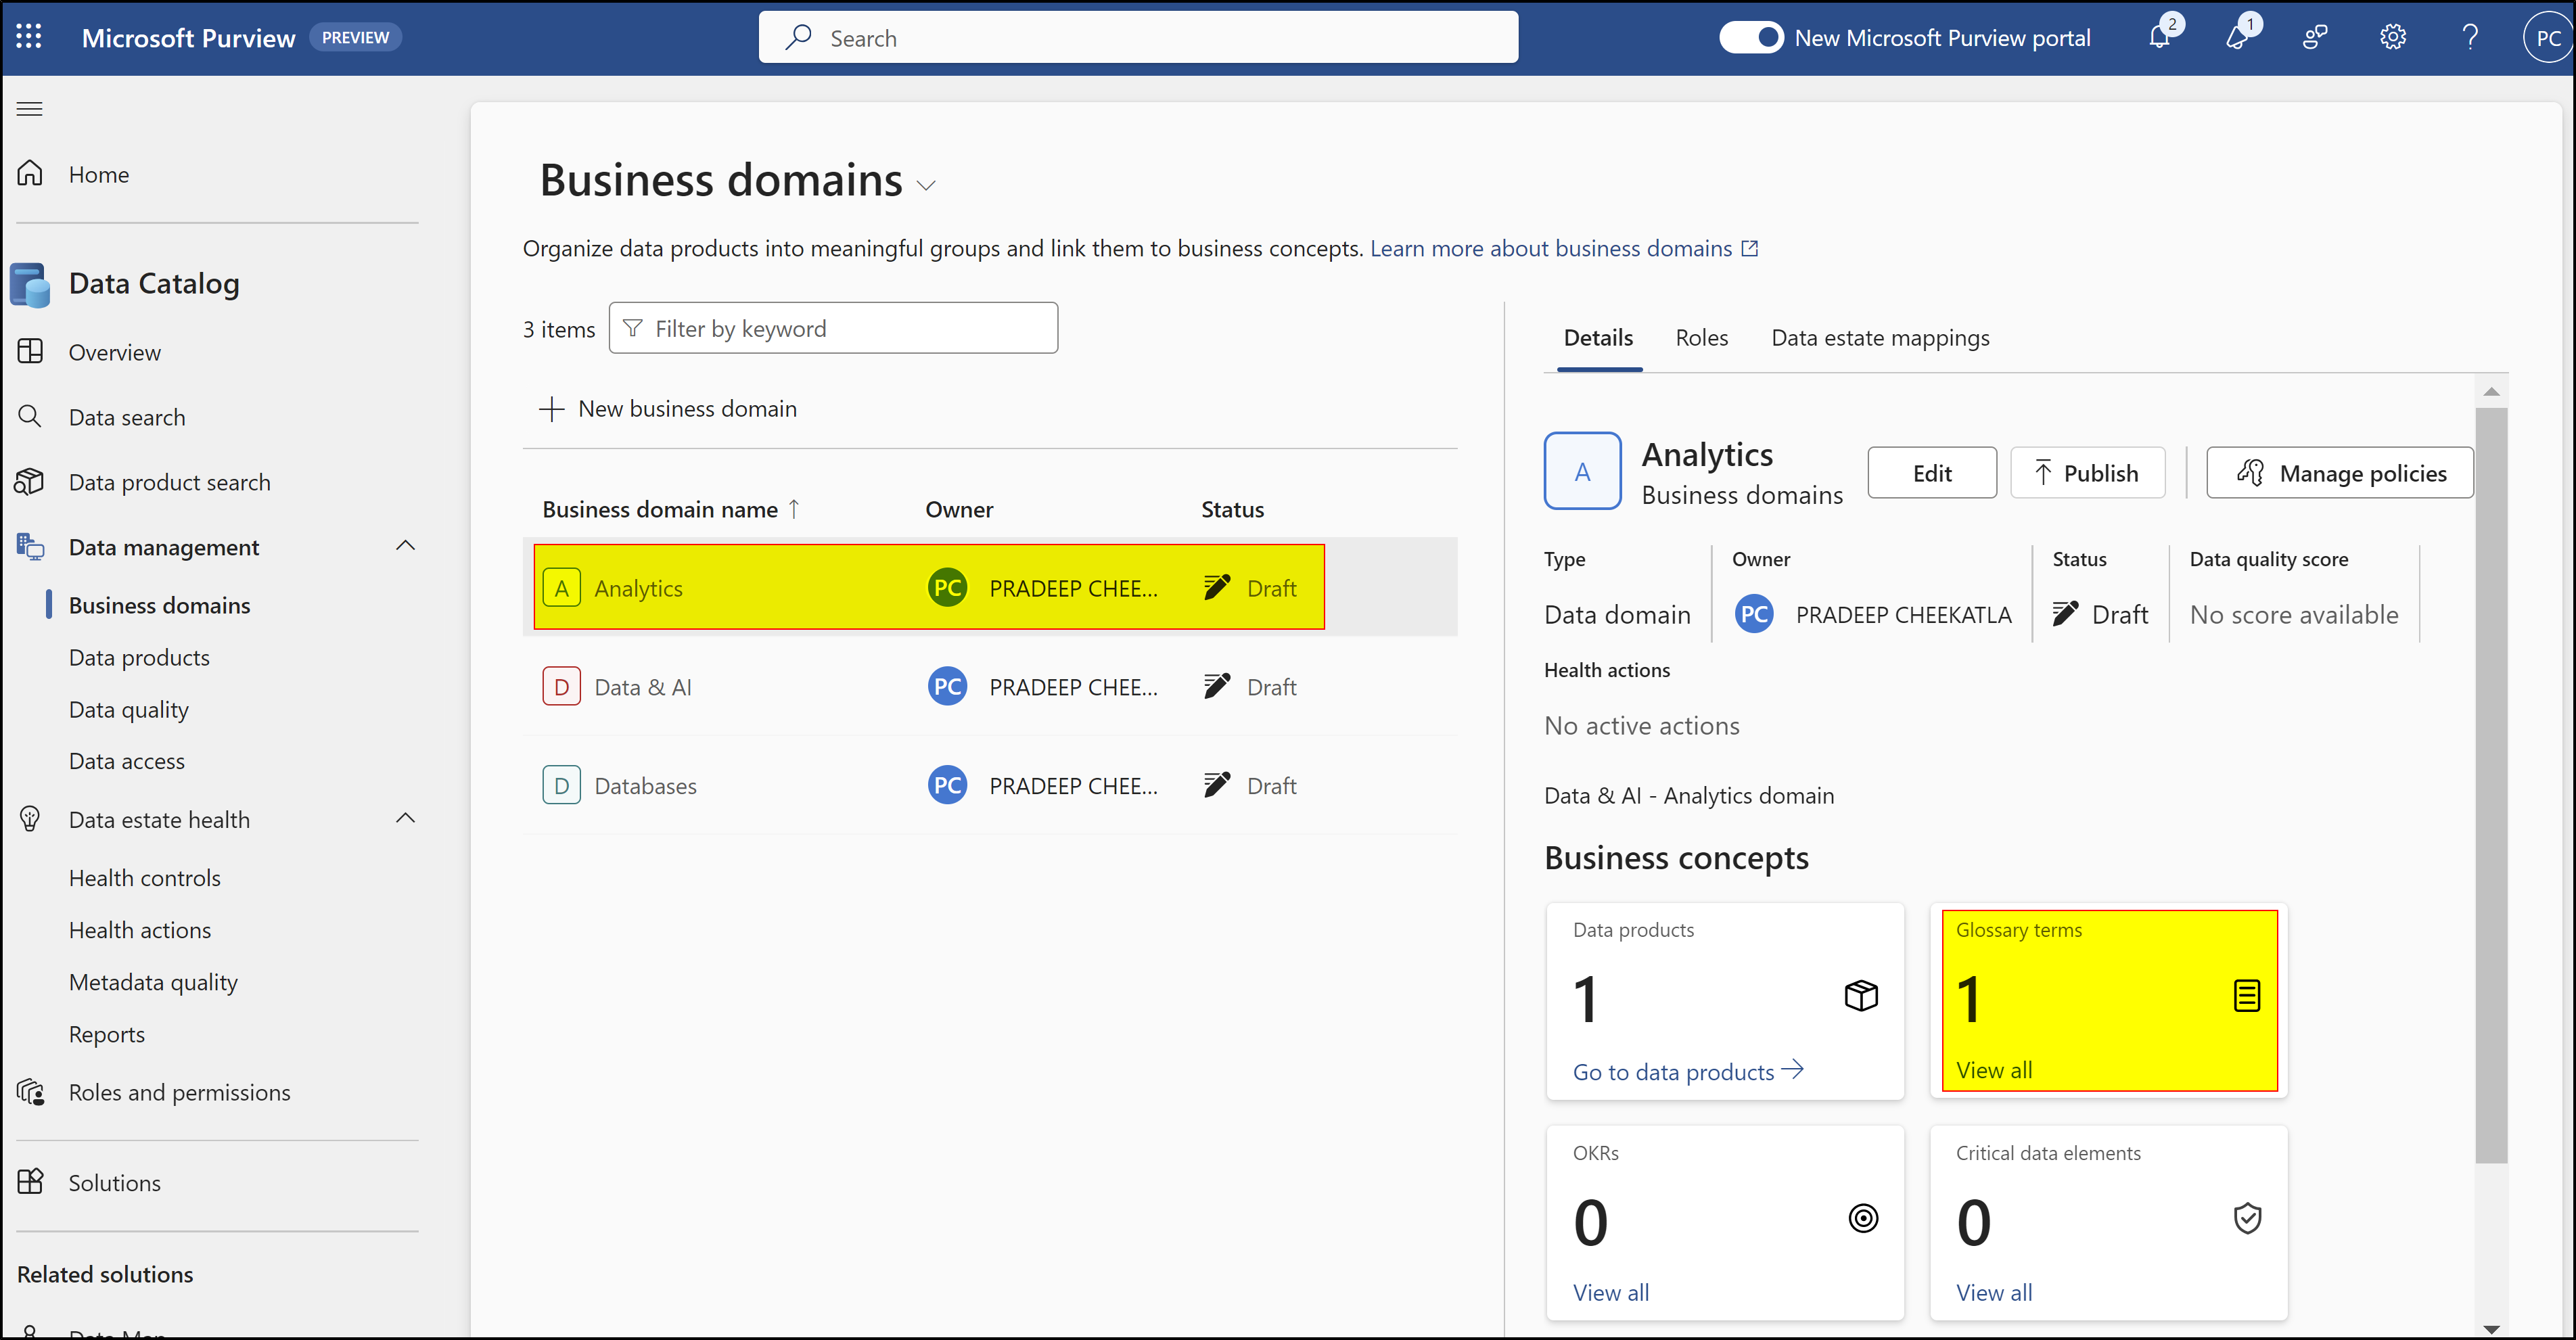This screenshot has height=1340, width=2576.
Task: Click the notifications bell icon
Action: (x=2160, y=37)
